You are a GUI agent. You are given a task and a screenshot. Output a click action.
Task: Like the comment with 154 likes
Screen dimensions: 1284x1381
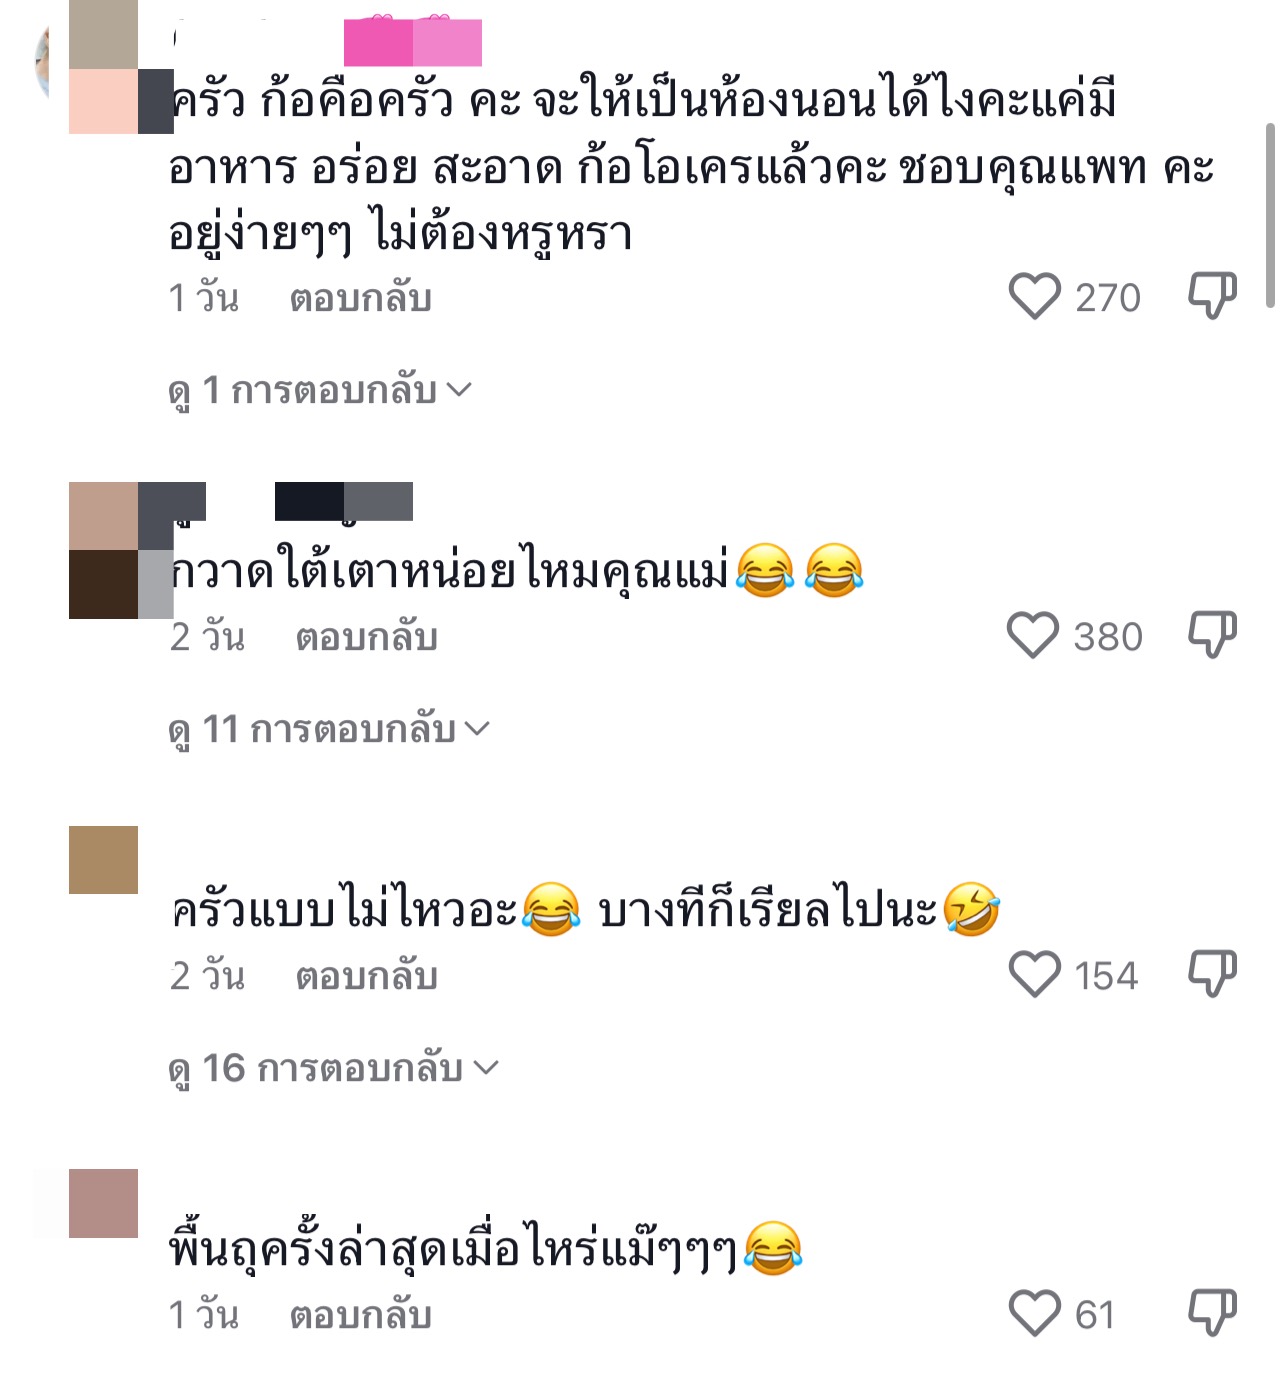click(x=1034, y=975)
